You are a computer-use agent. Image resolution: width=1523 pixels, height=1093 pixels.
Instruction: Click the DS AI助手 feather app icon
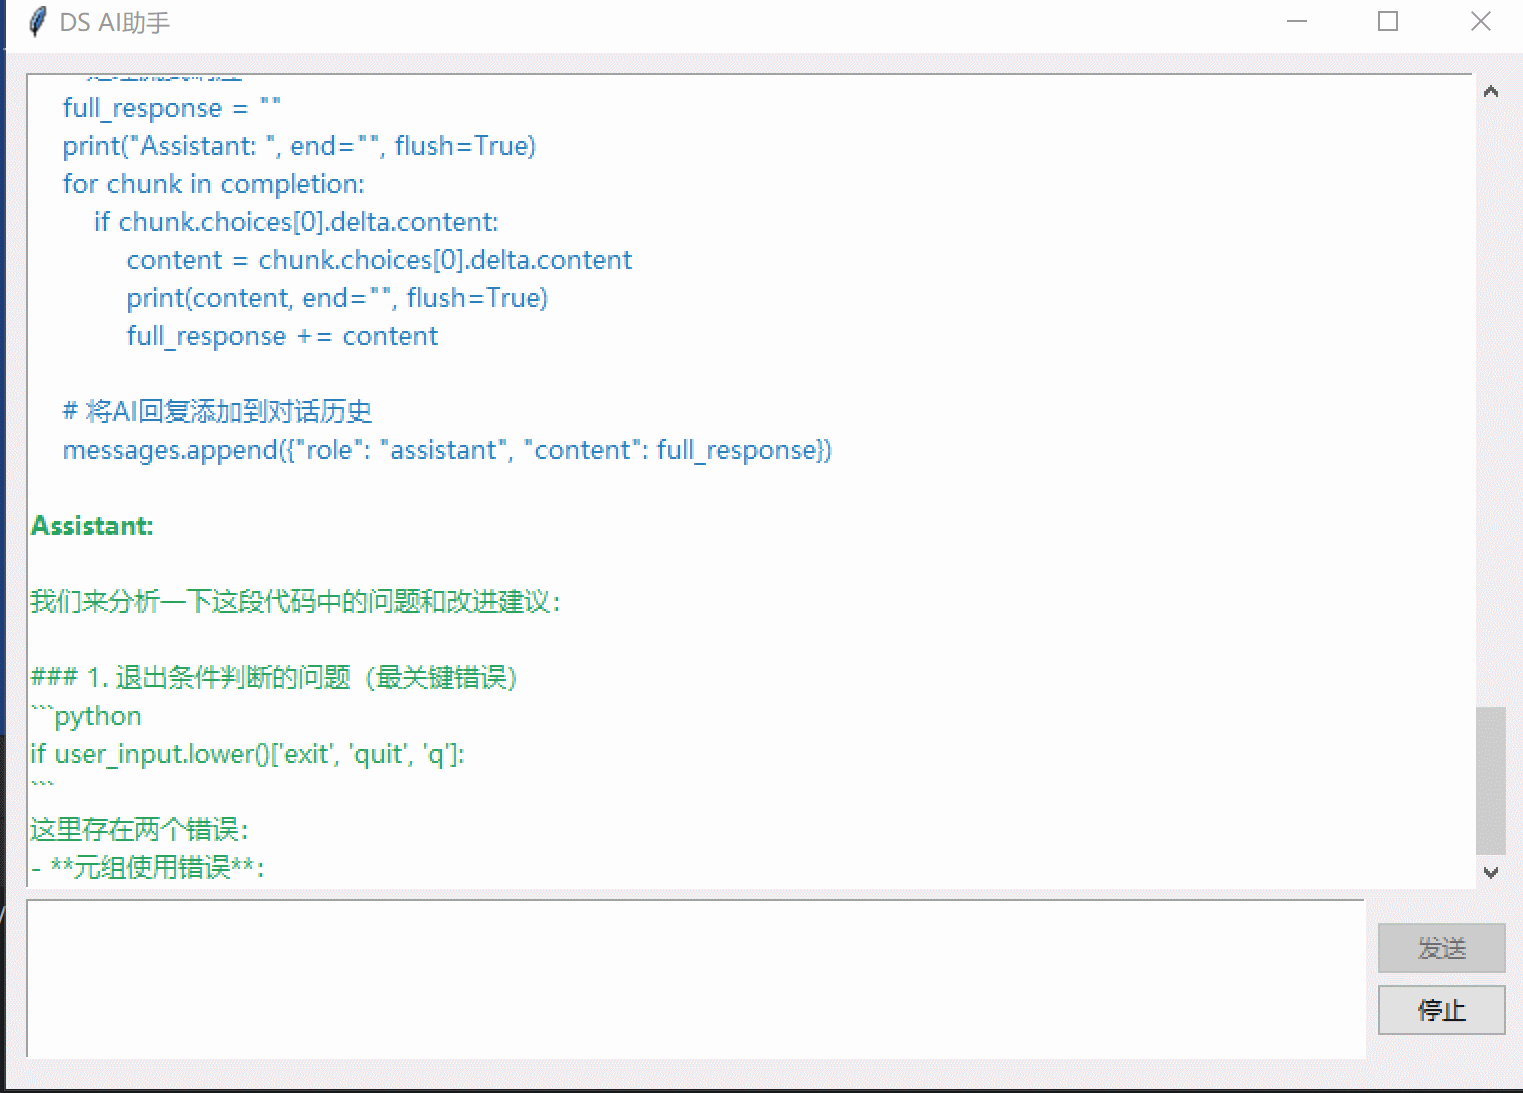coord(37,22)
